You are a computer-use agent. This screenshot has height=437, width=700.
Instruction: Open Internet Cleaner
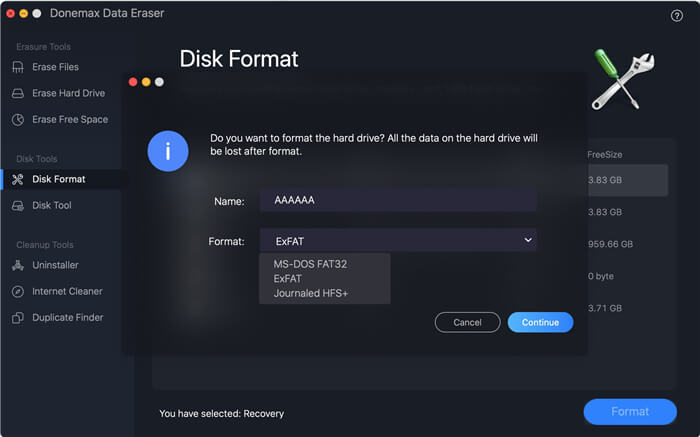[67, 291]
